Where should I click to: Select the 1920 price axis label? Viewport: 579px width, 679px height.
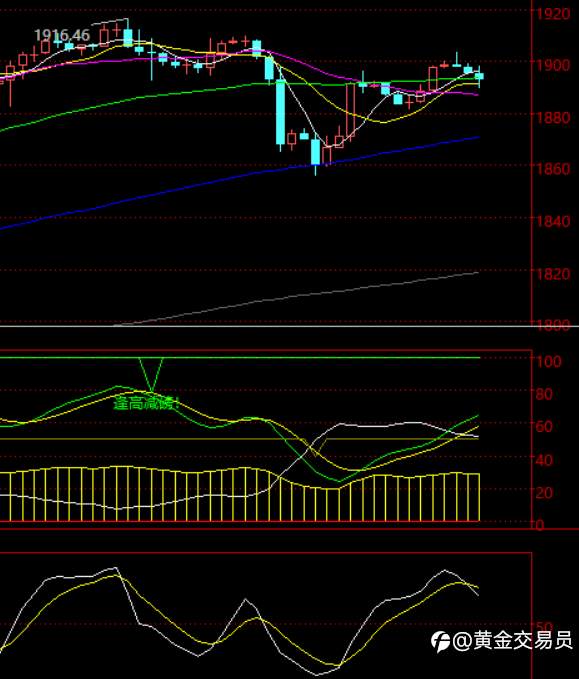pos(553,14)
